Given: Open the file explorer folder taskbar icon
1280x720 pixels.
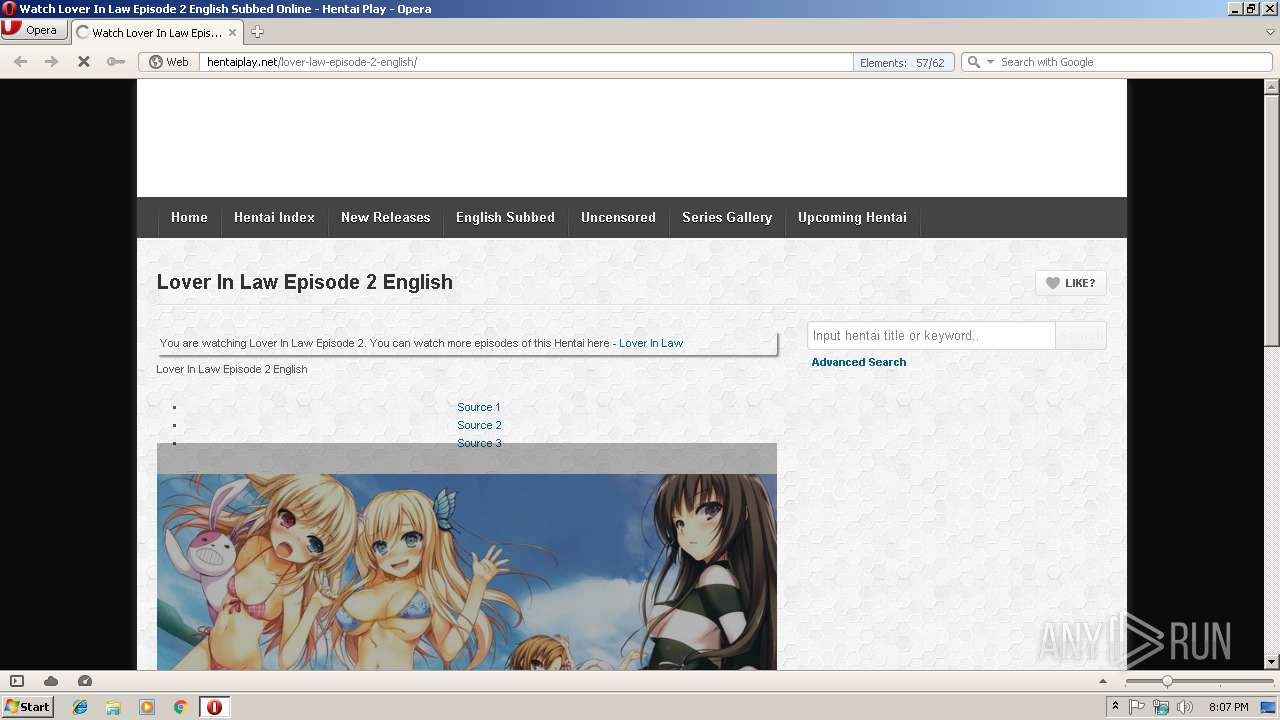Looking at the screenshot, I should coord(113,707).
